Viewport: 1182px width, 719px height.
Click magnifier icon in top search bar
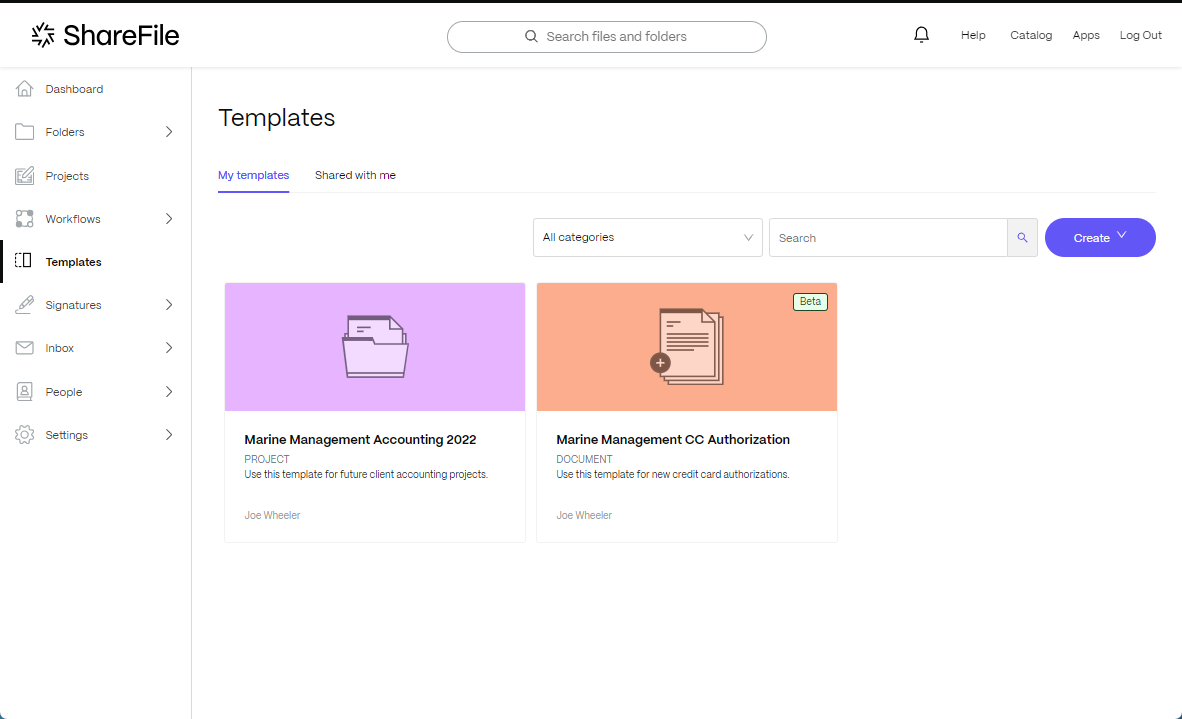pyautogui.click(x=531, y=36)
